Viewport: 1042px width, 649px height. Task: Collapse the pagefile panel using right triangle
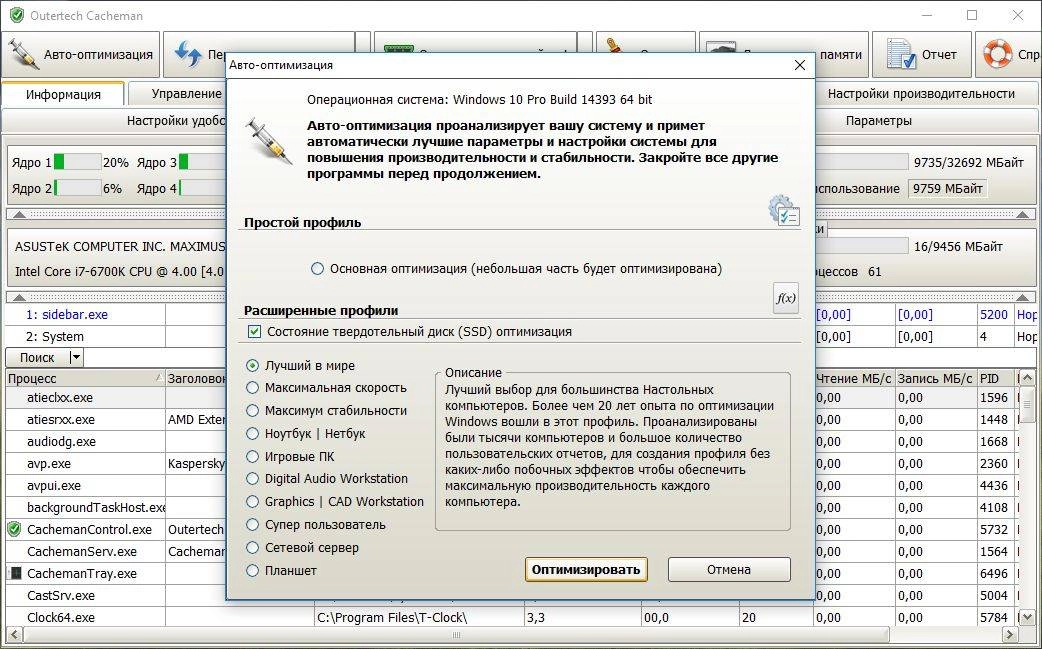coord(1024,297)
